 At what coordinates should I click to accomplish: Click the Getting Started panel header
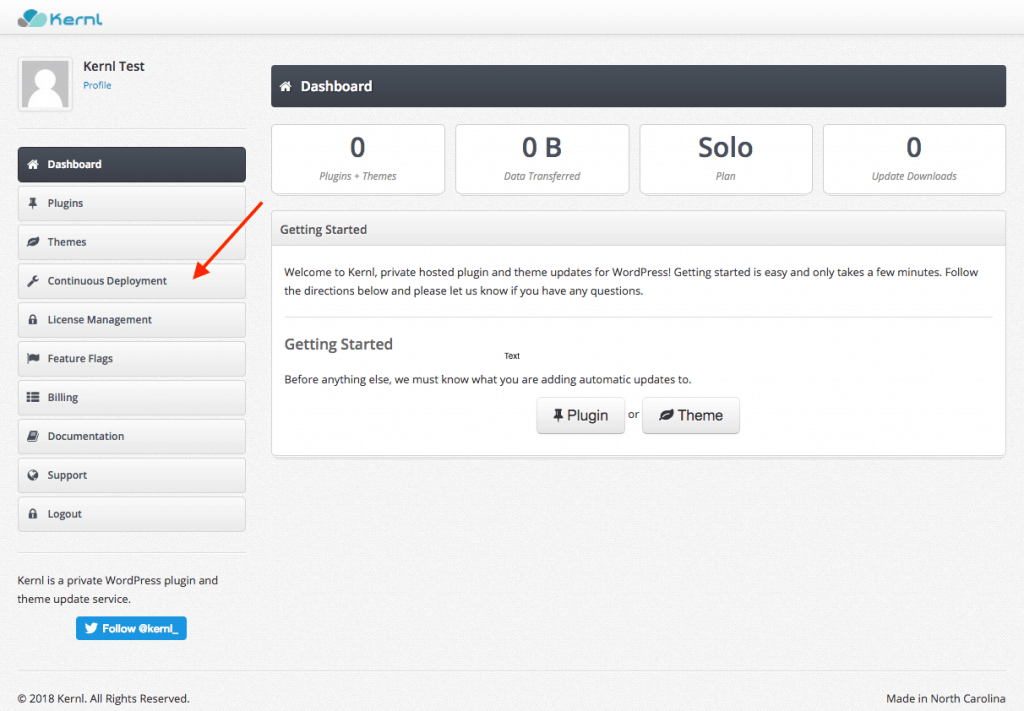pos(638,229)
